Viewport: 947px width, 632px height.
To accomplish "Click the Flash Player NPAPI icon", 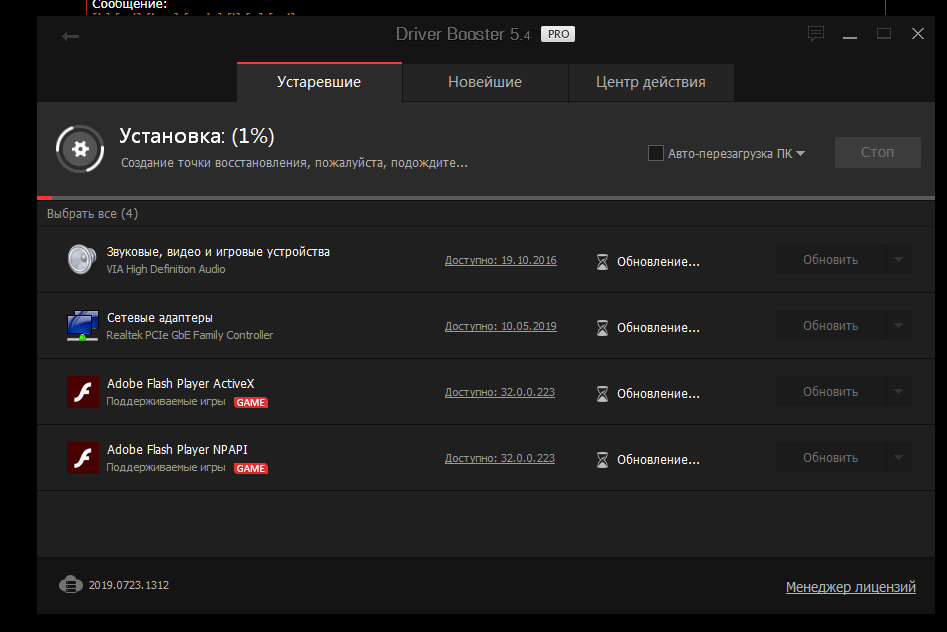I will (83, 458).
